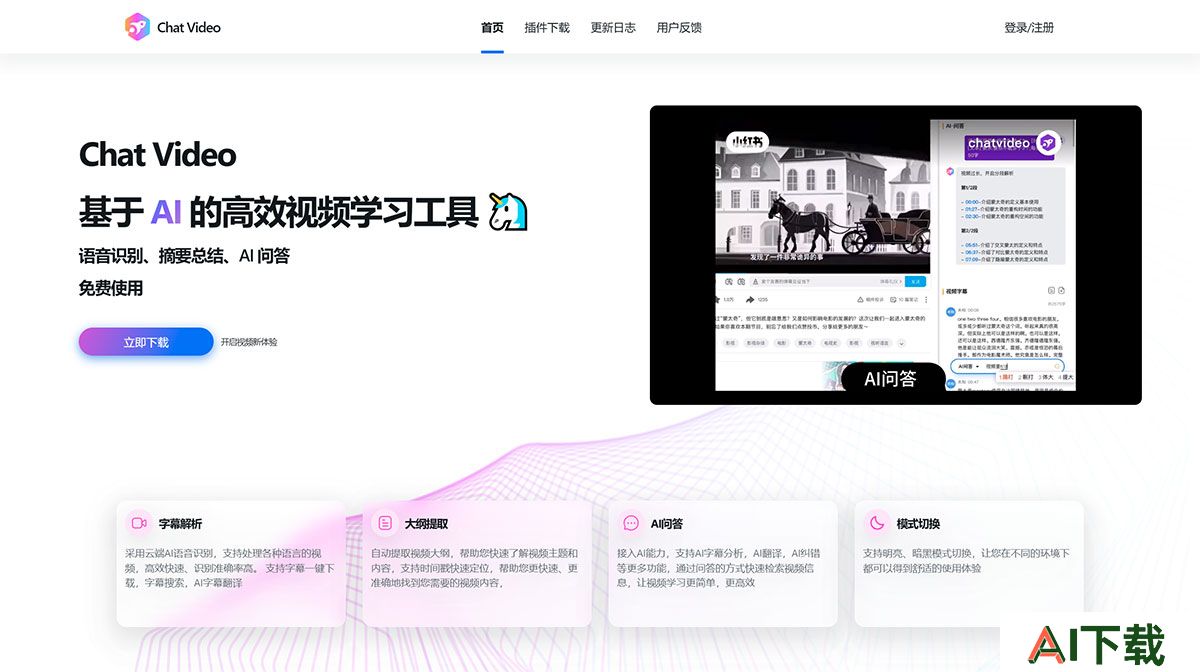Viewport: 1200px width, 672px height.
Task: Open the 首页 tab
Action: (492, 27)
